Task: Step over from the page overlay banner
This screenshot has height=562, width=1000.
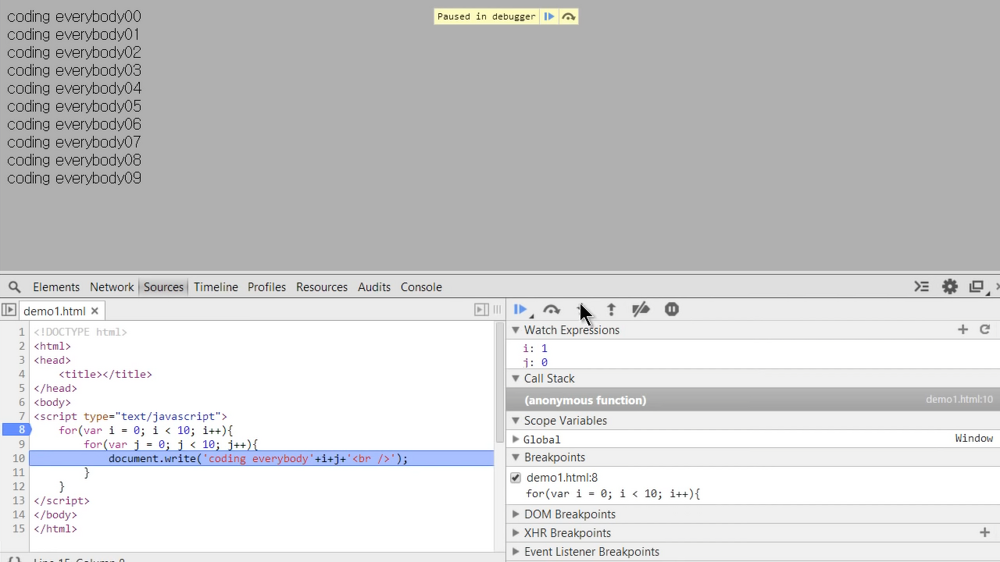Action: [x=568, y=17]
